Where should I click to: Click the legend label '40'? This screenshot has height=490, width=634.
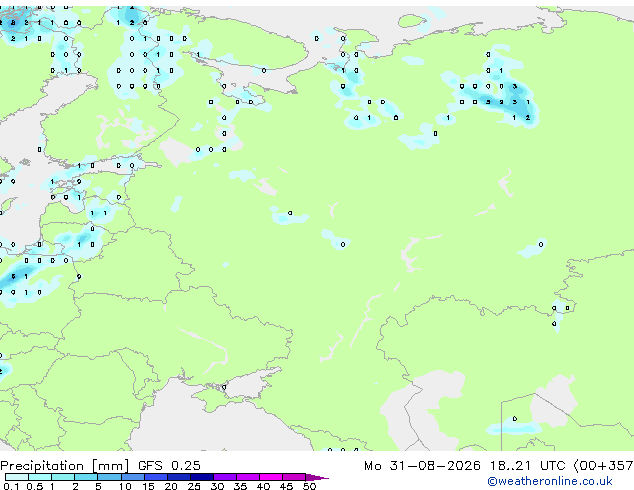[x=263, y=486]
